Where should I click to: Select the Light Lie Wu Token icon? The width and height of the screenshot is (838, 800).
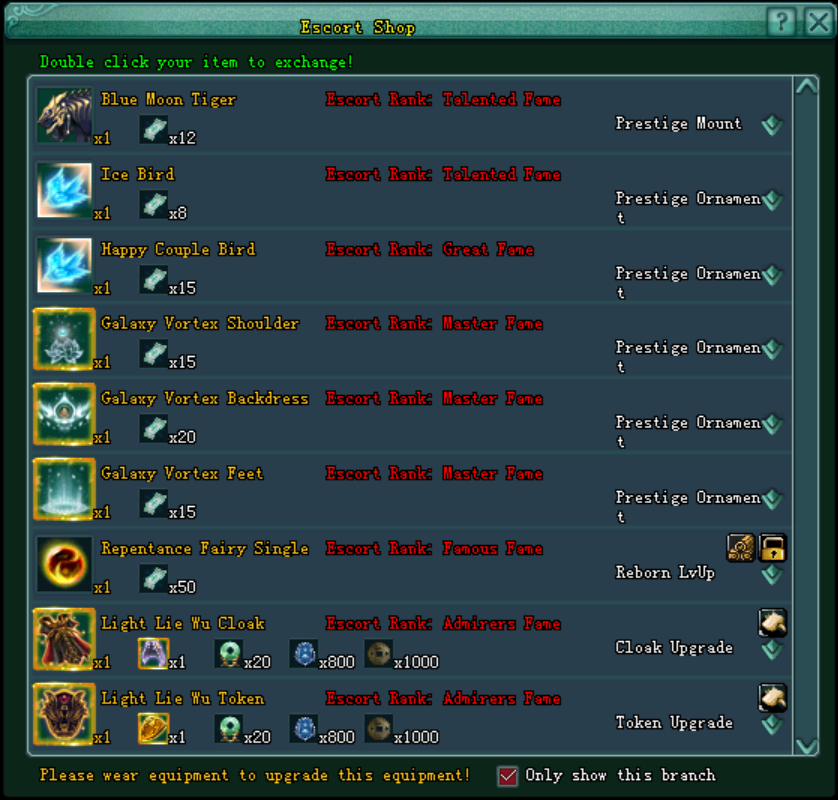[x=64, y=714]
